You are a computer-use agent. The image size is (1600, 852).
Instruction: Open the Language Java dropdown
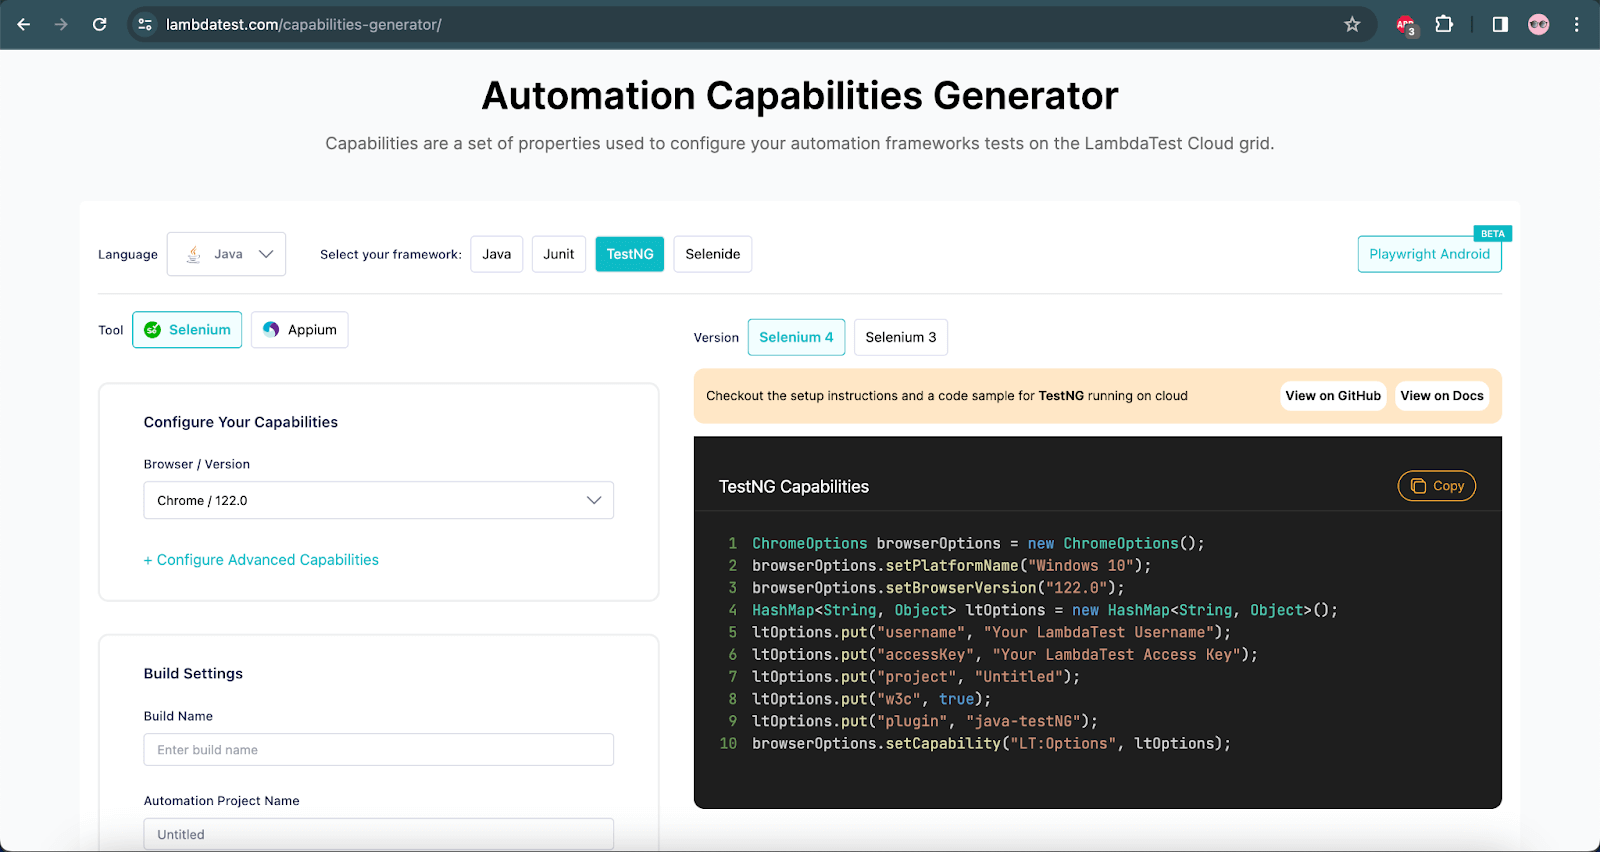[226, 254]
